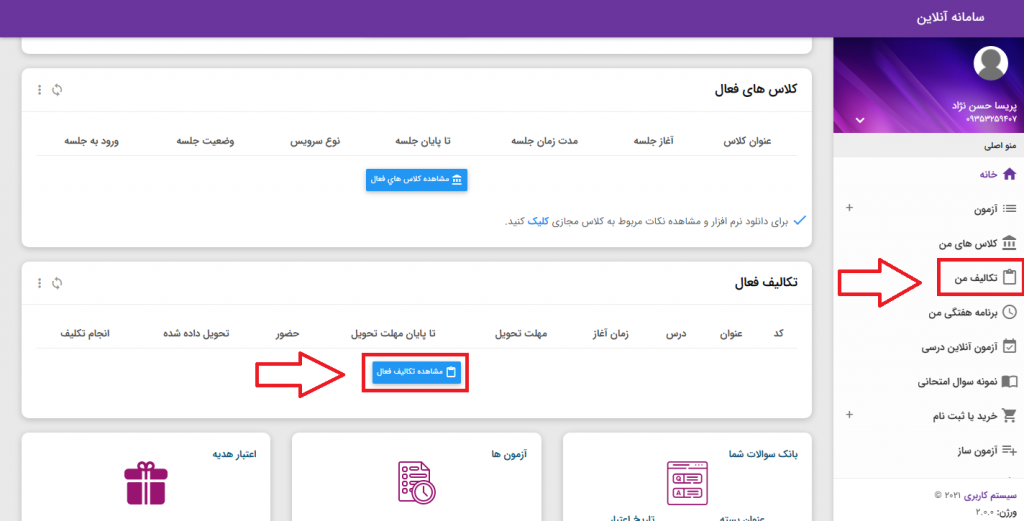Click the تحویل داده شده column header

click(x=196, y=334)
